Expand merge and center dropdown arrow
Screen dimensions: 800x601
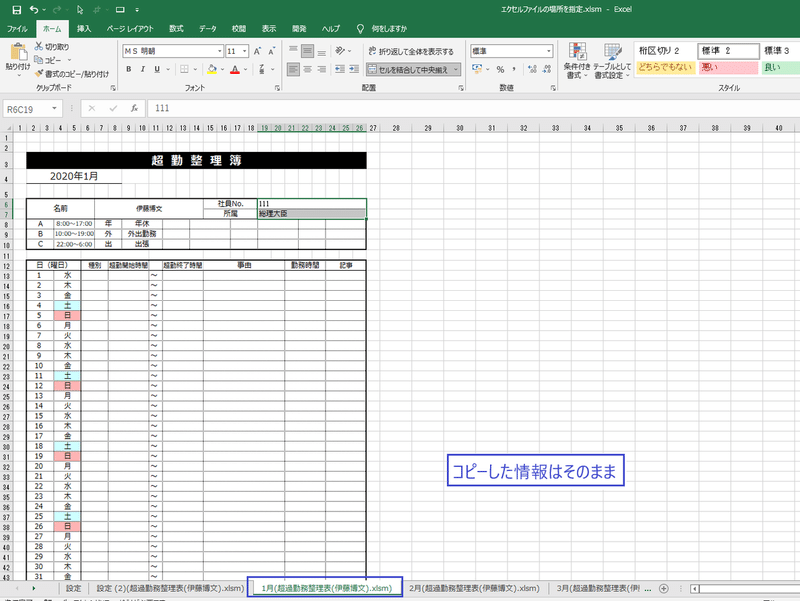coord(456,69)
